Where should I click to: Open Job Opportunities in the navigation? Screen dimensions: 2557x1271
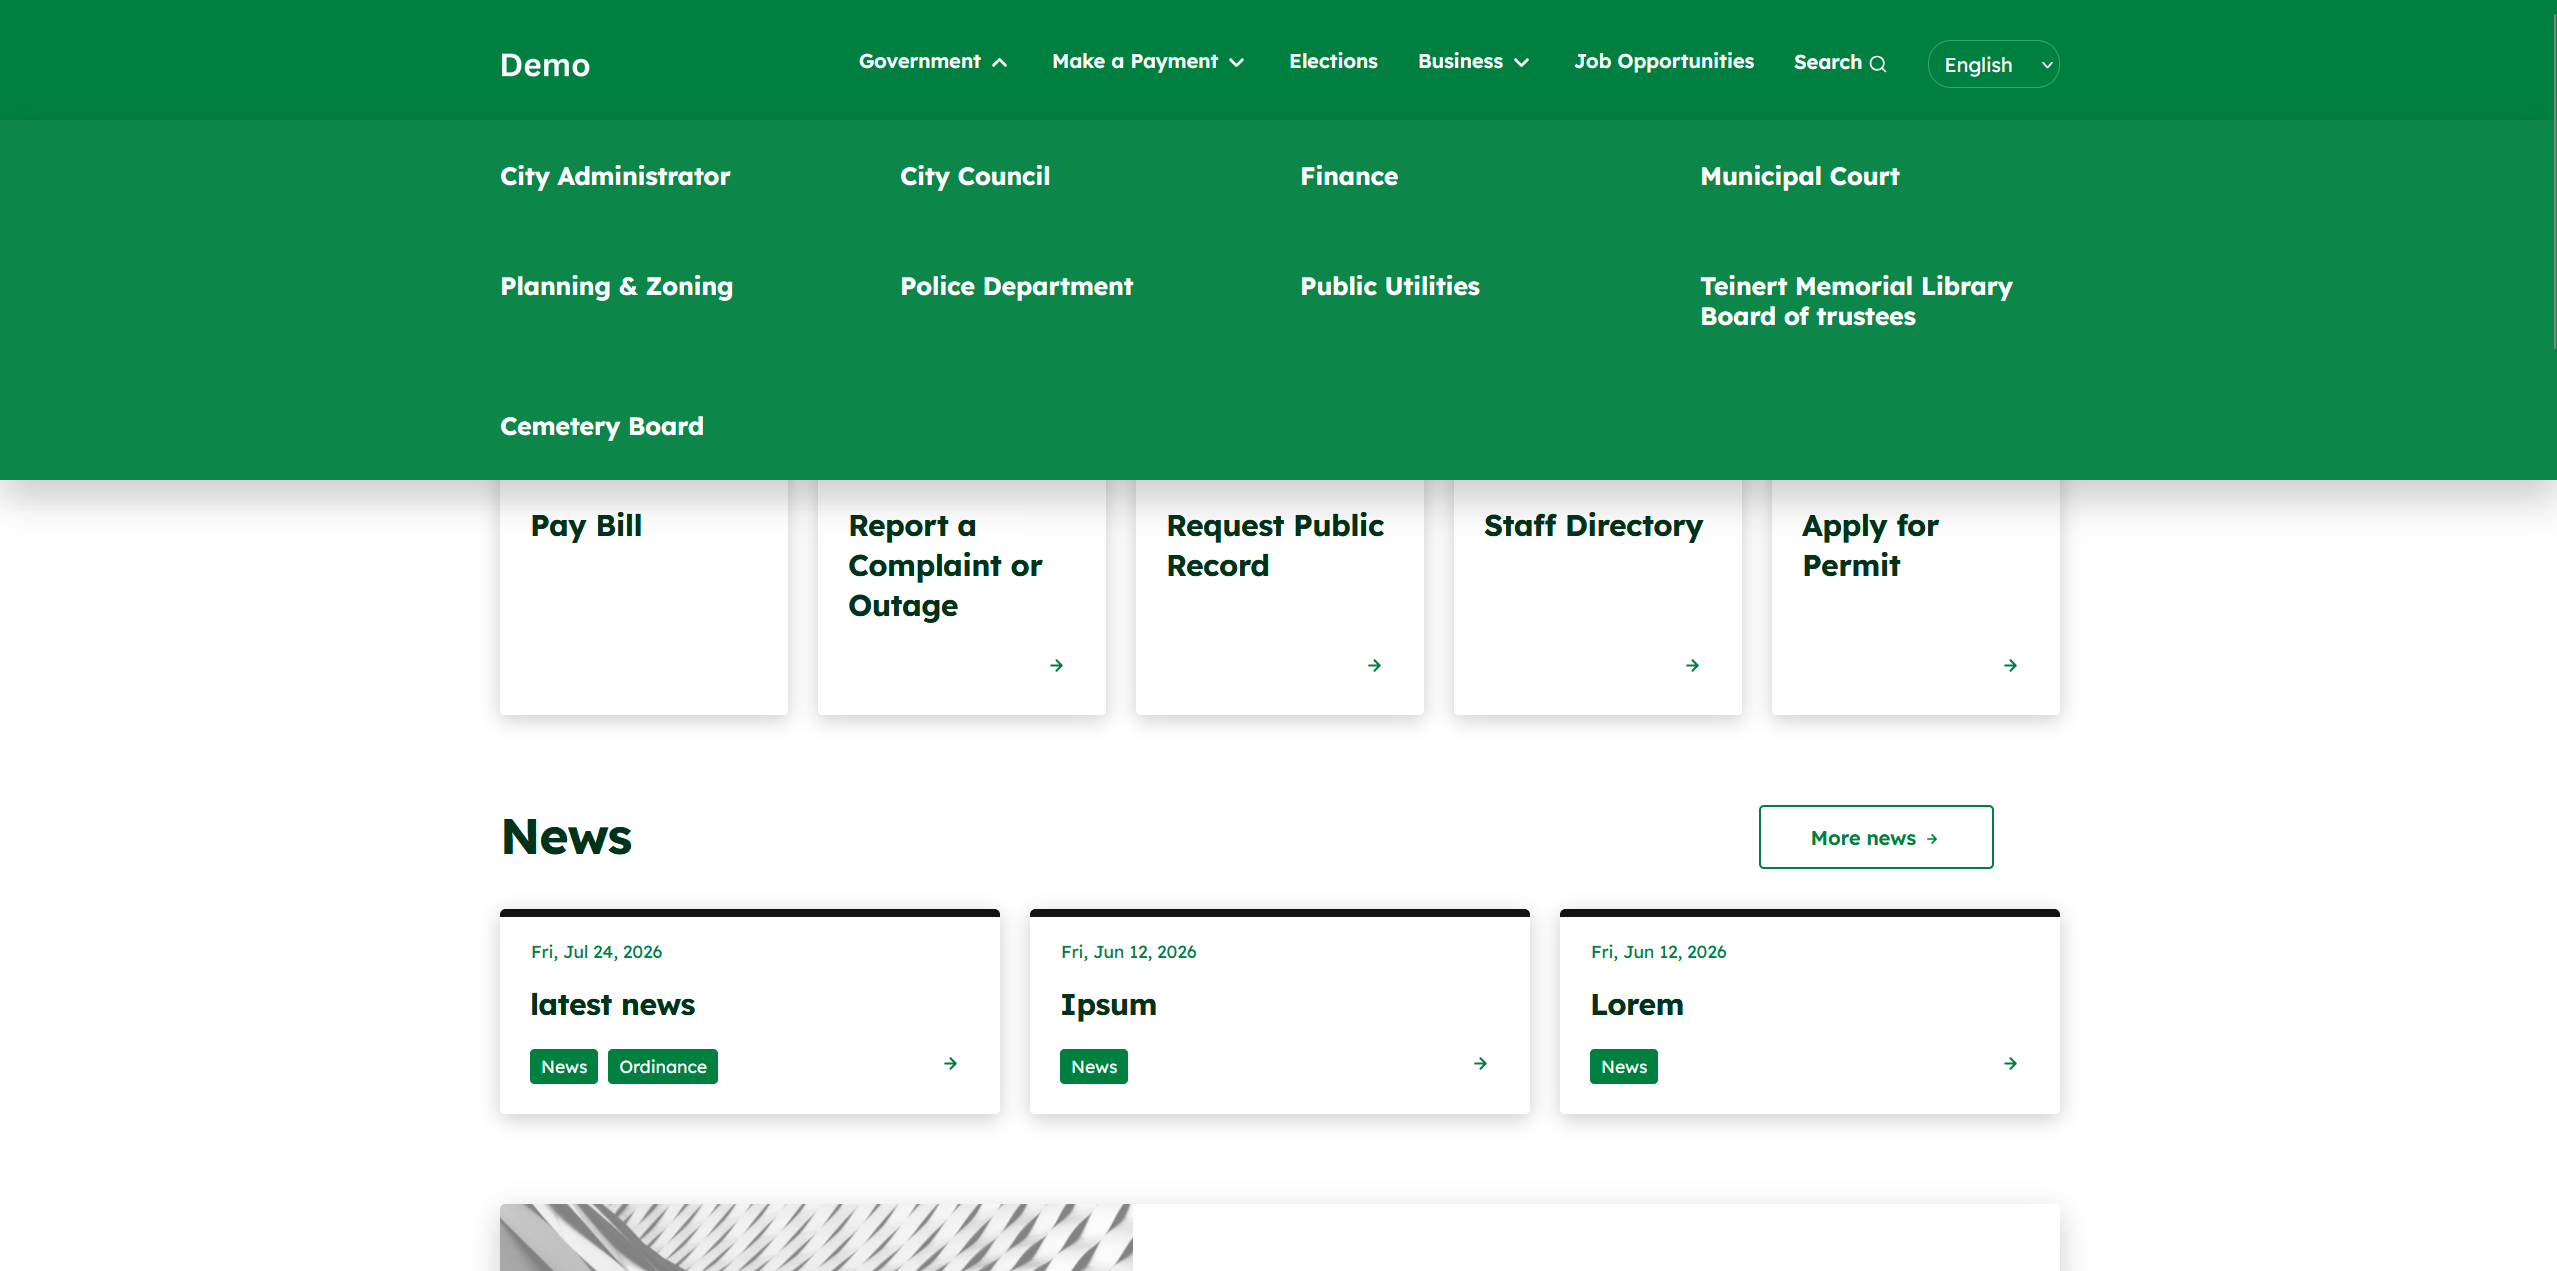click(1664, 61)
